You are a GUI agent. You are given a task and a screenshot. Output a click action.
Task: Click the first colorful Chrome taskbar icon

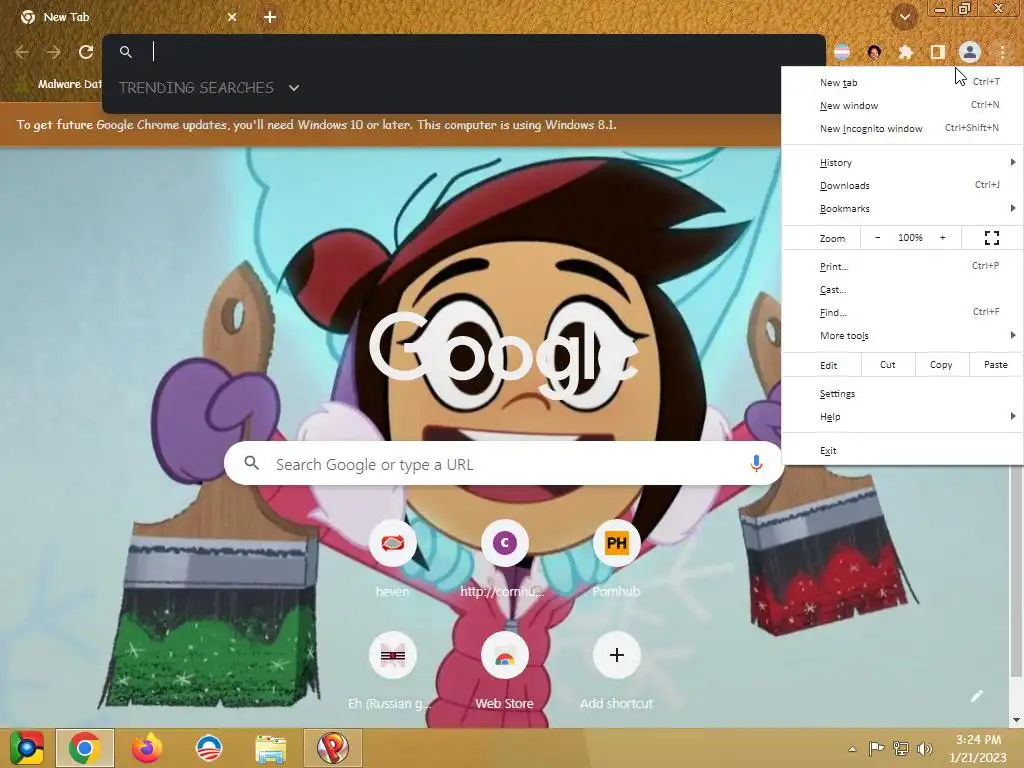pos(26,748)
